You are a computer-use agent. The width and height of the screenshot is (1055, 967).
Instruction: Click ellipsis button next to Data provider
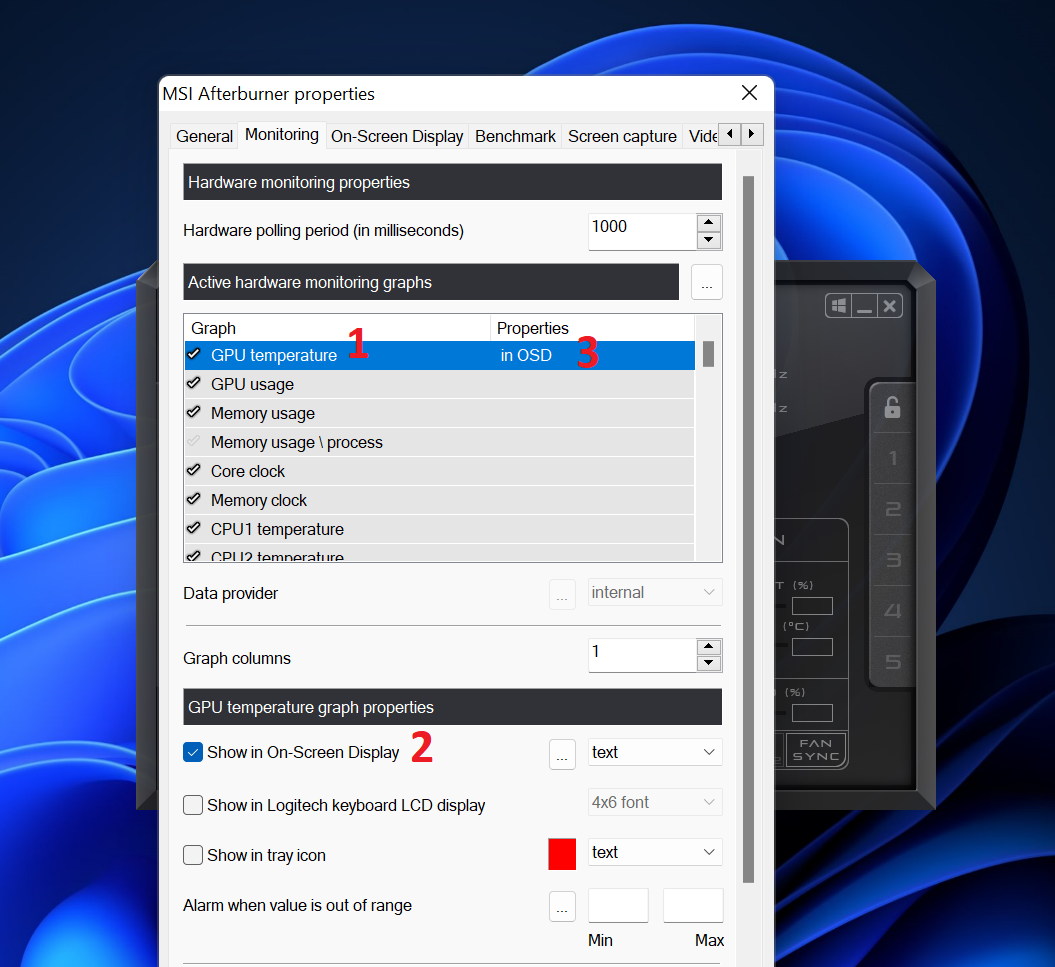click(562, 594)
